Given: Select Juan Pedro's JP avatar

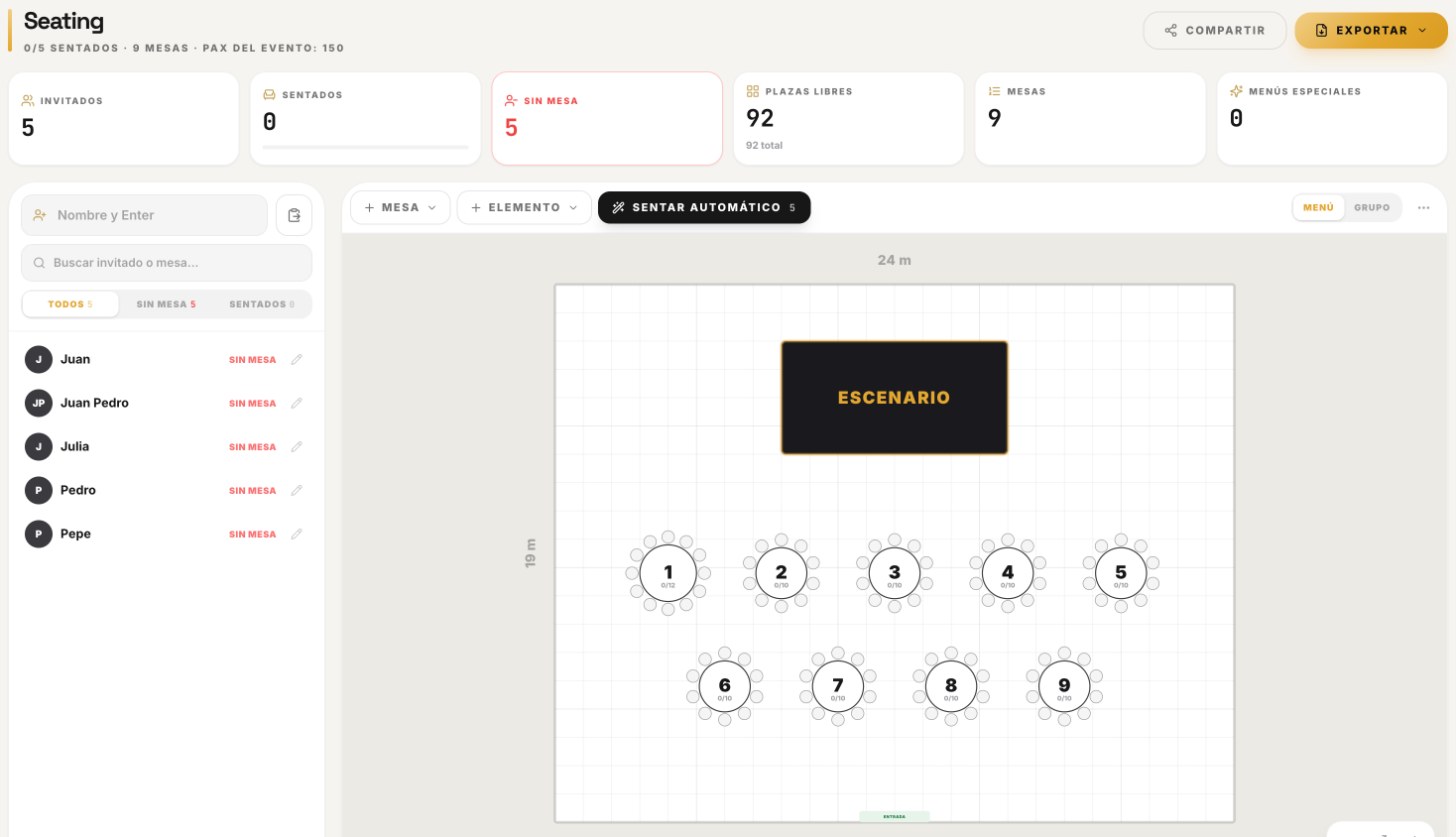Looking at the screenshot, I should (x=38, y=403).
